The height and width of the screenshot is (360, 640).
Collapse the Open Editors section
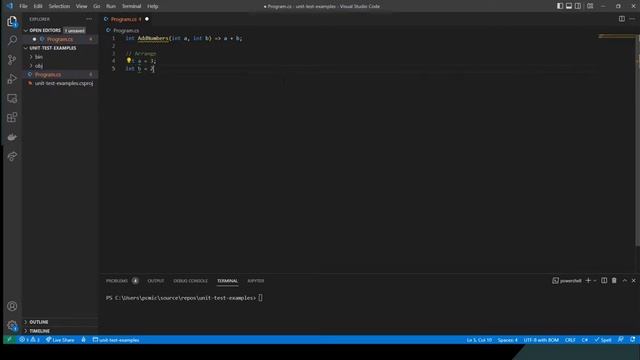tap(26, 31)
